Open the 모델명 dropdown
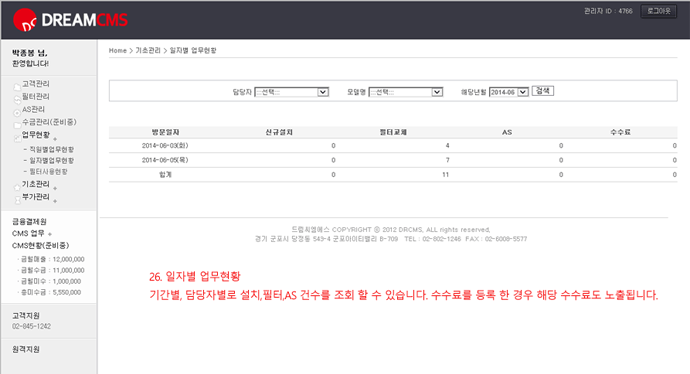This screenshot has width=690, height=374. click(405, 92)
